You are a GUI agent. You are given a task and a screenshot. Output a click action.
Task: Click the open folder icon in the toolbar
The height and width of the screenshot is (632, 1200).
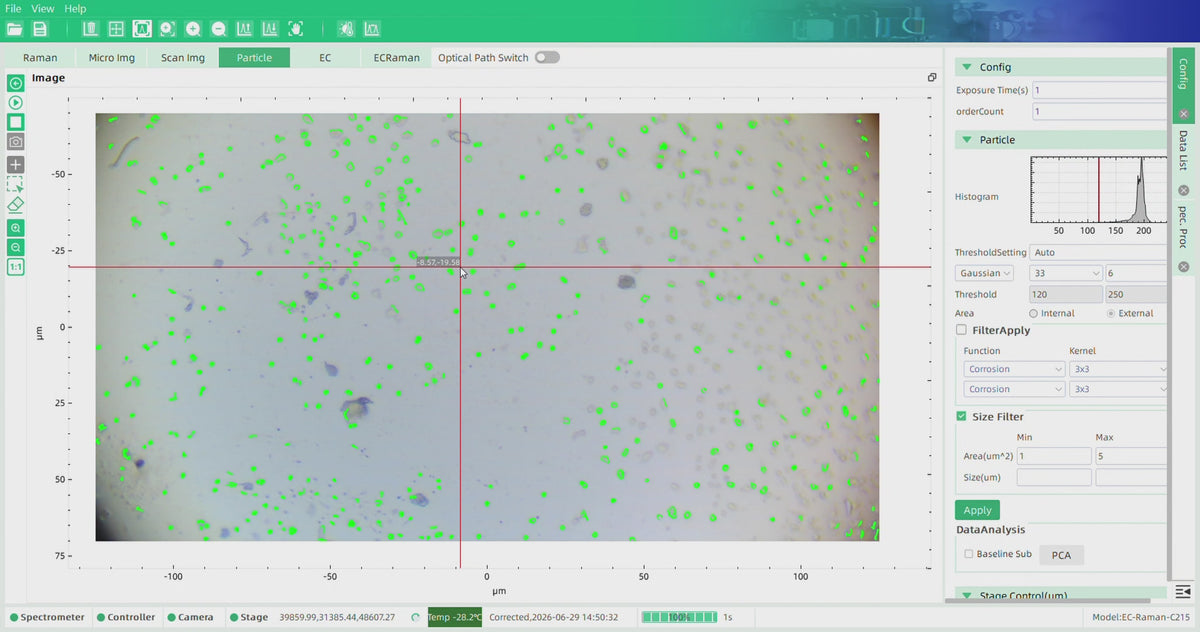14,29
